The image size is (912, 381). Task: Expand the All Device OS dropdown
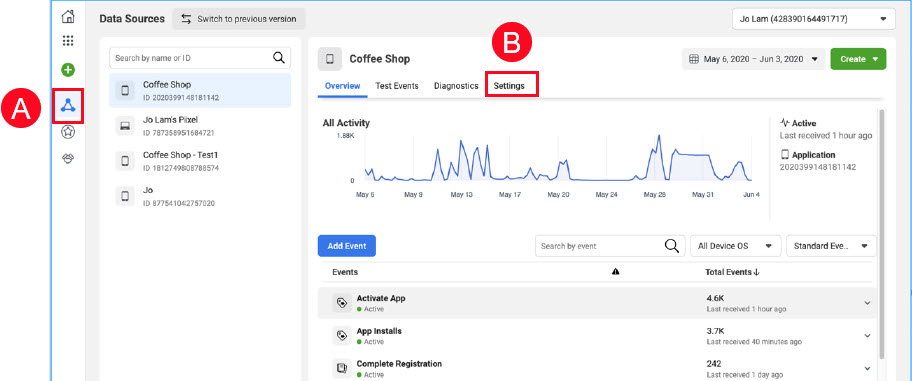coord(735,245)
